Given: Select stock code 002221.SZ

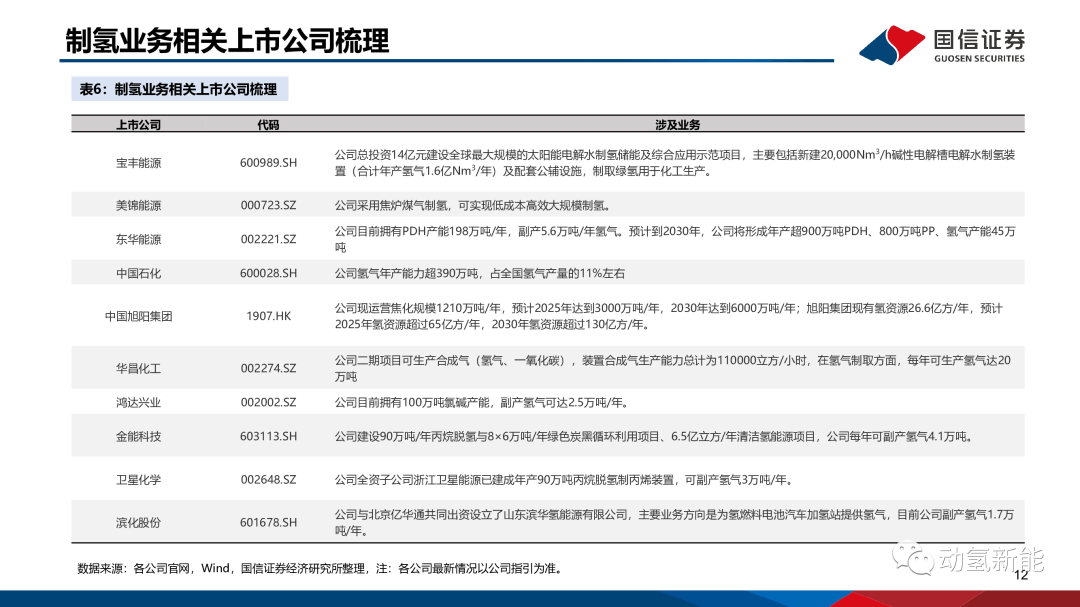Looking at the screenshot, I should coord(269,240).
